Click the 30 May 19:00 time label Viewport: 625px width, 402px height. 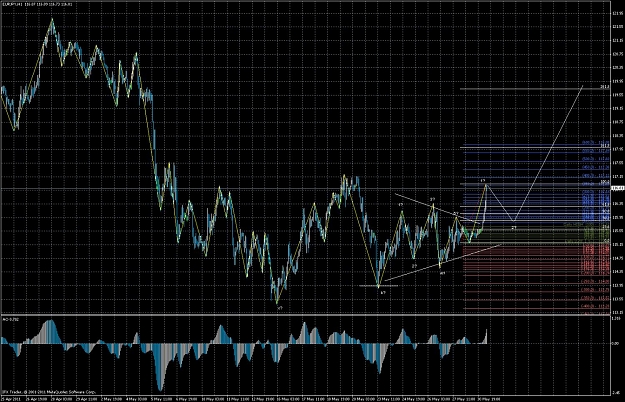pyautogui.click(x=491, y=398)
